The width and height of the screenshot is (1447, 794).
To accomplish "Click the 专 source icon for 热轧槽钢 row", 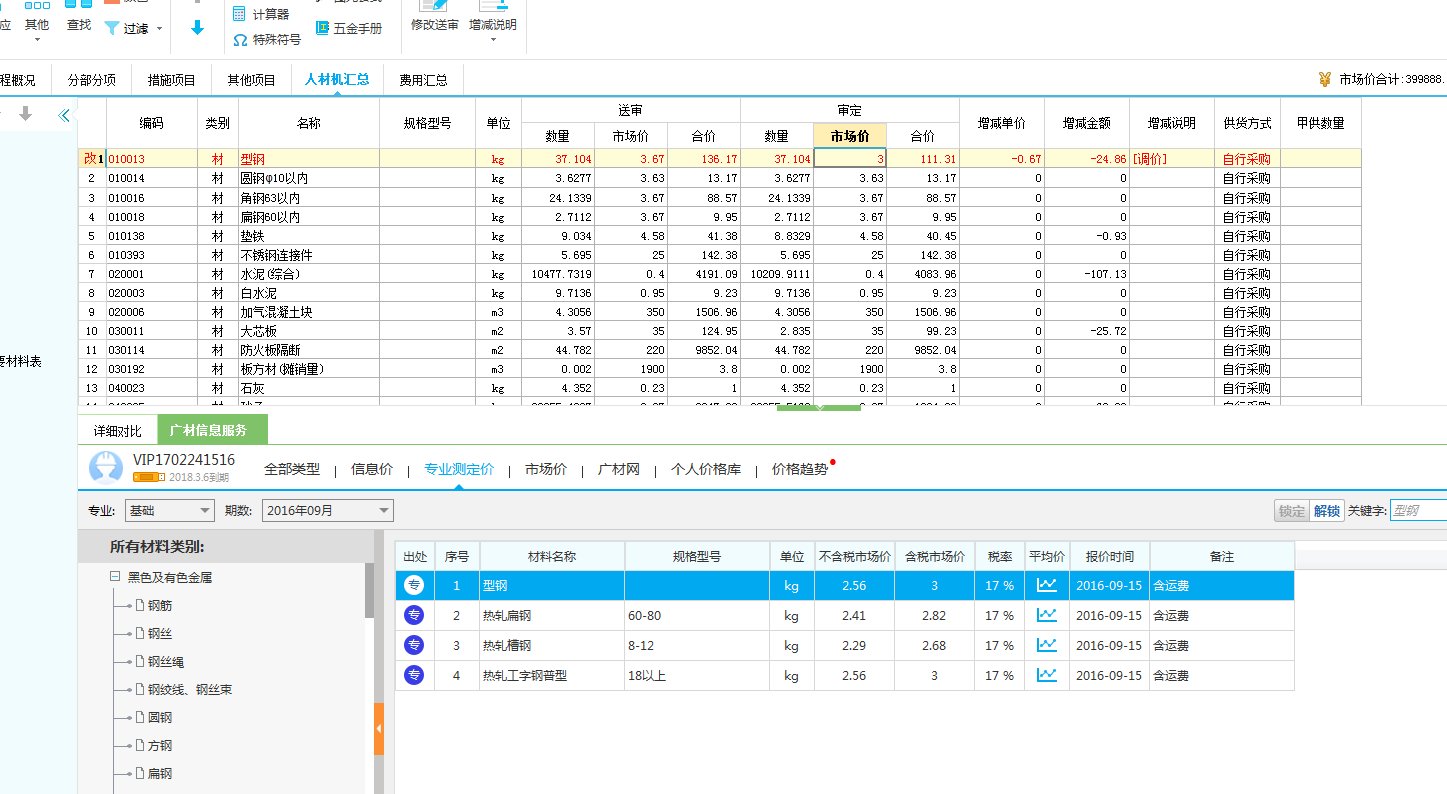I will tap(414, 645).
